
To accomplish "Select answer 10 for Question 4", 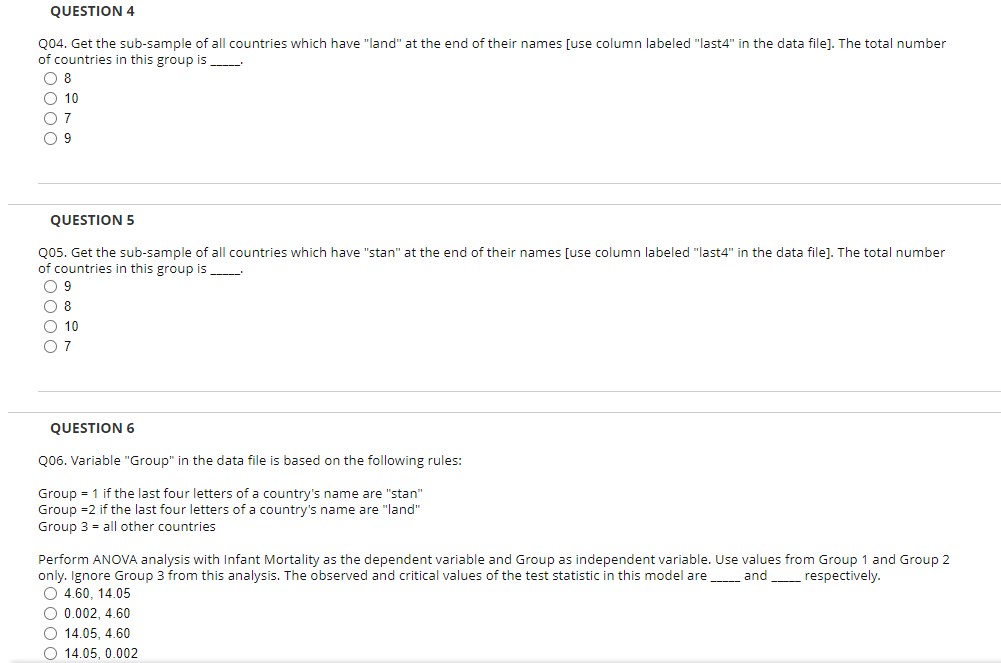I will (x=50, y=98).
